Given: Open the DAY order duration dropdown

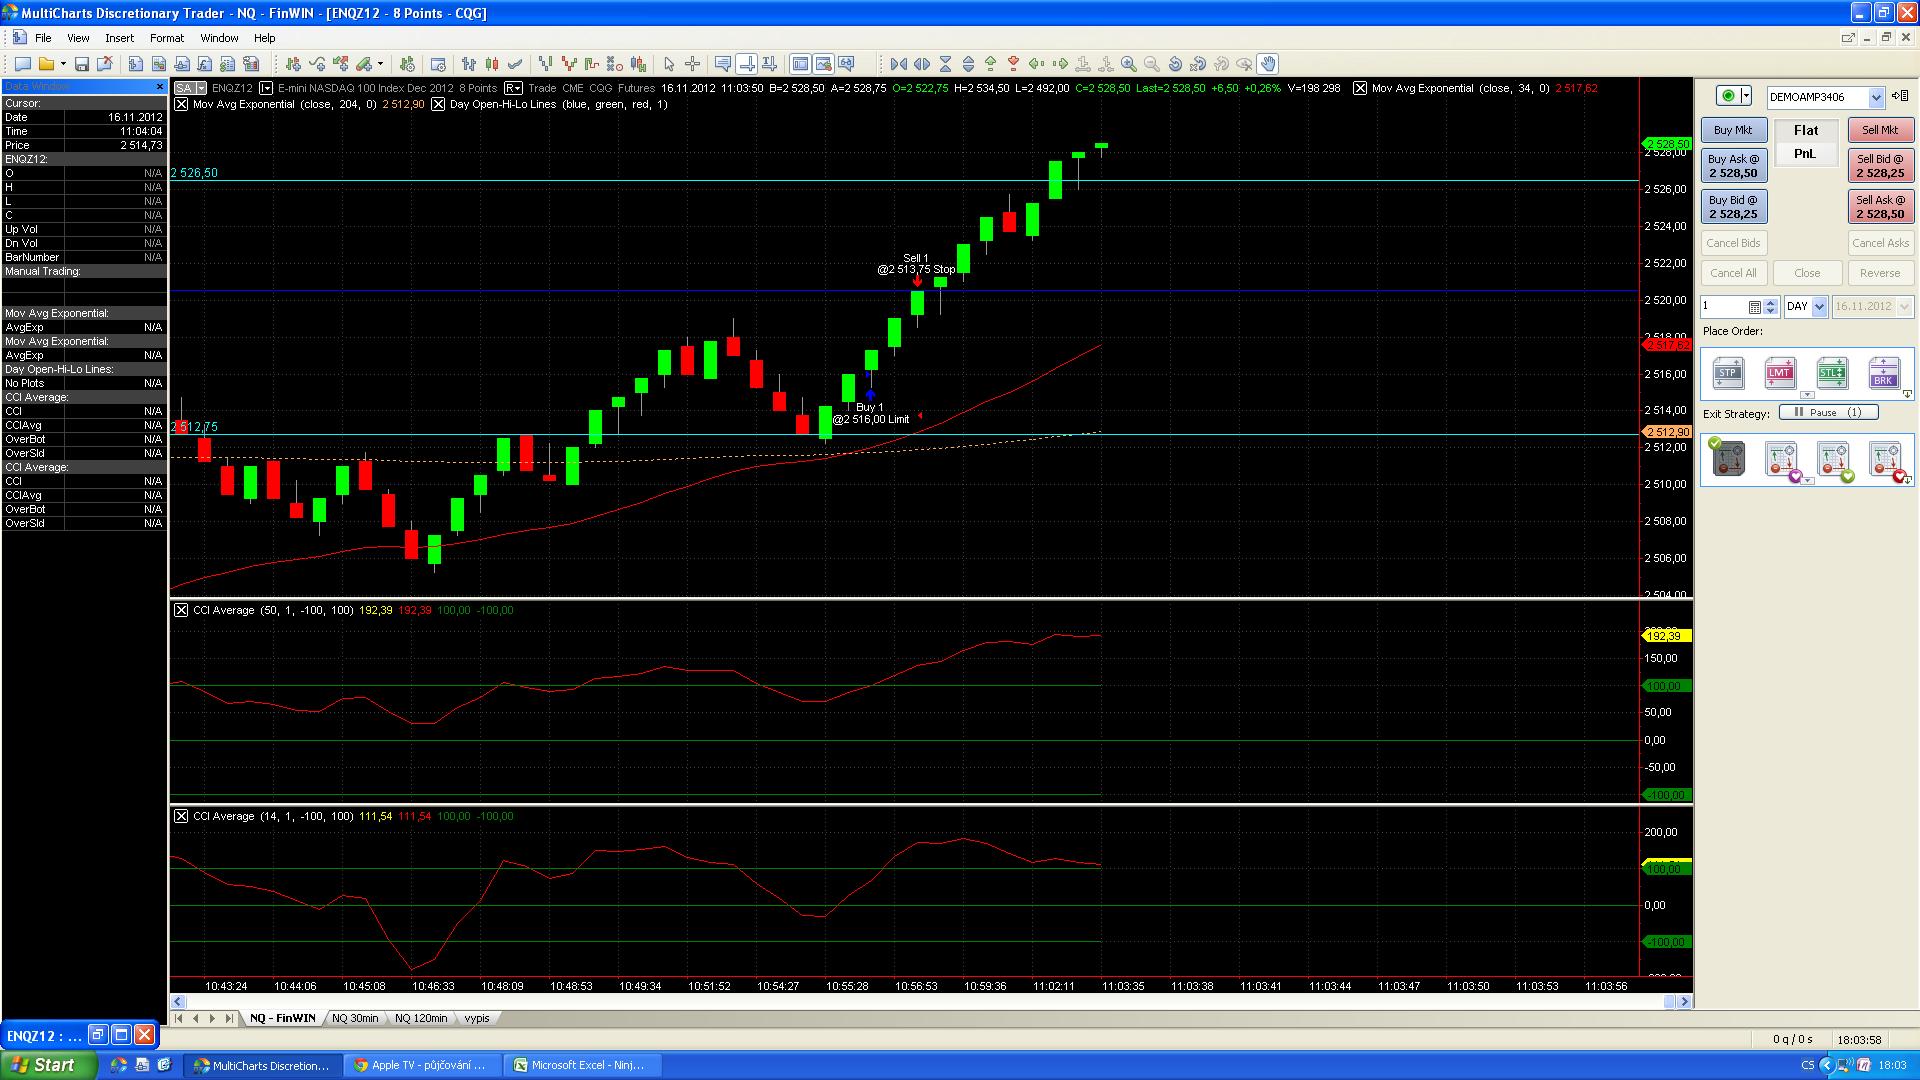Looking at the screenshot, I should click(x=1819, y=307).
